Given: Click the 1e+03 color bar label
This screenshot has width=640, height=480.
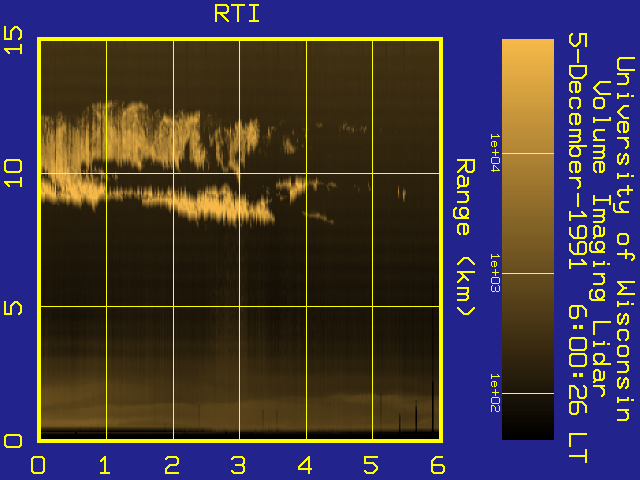Looking at the screenshot, I should pyautogui.click(x=495, y=273).
